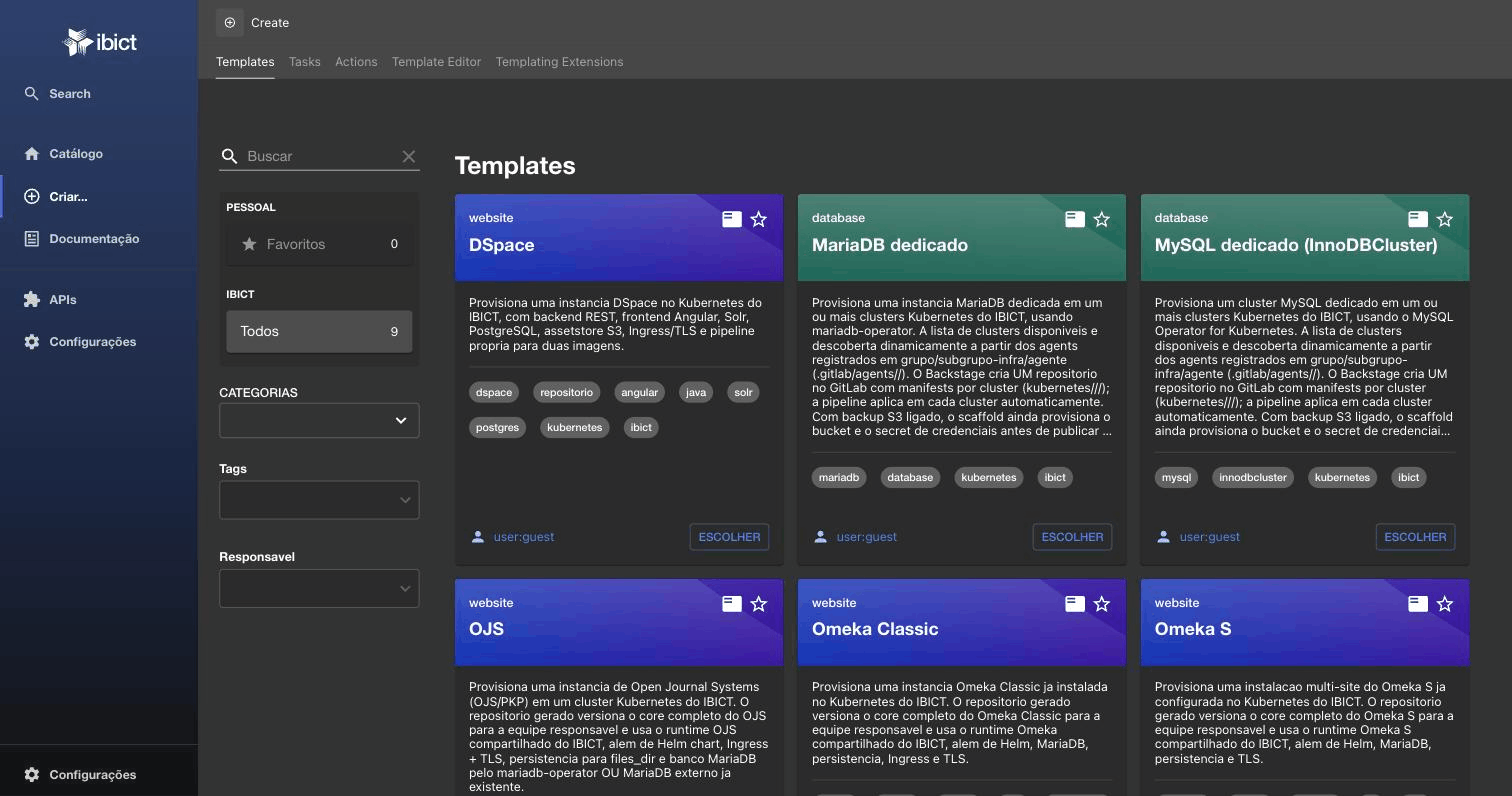The height and width of the screenshot is (796, 1512).
Task: Click the bottom Configurações gear icon
Action: click(x=32, y=774)
